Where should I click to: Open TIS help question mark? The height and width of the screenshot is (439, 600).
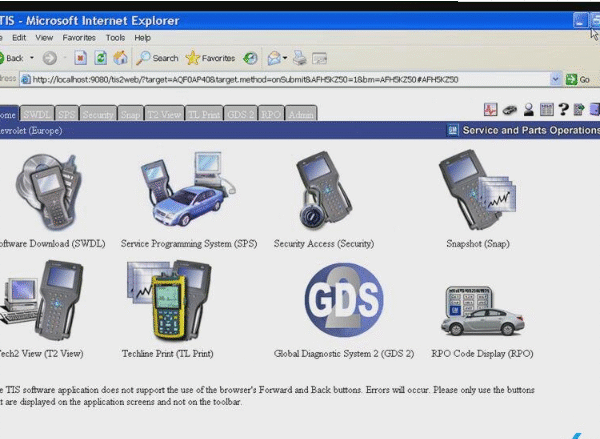563,109
